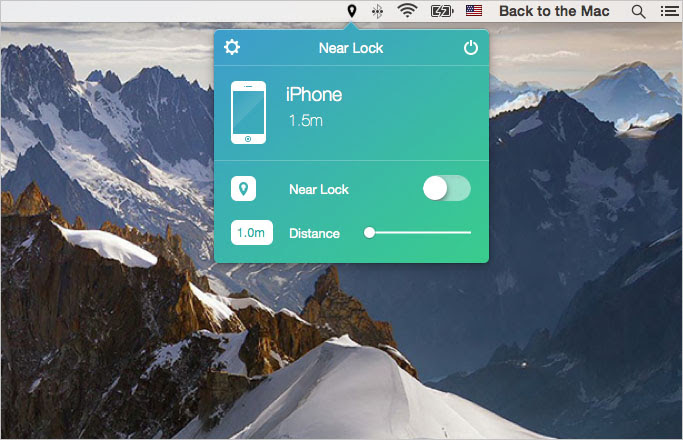683x440 pixels.
Task: Click the Near Lock label beside the switch
Action: tap(319, 190)
